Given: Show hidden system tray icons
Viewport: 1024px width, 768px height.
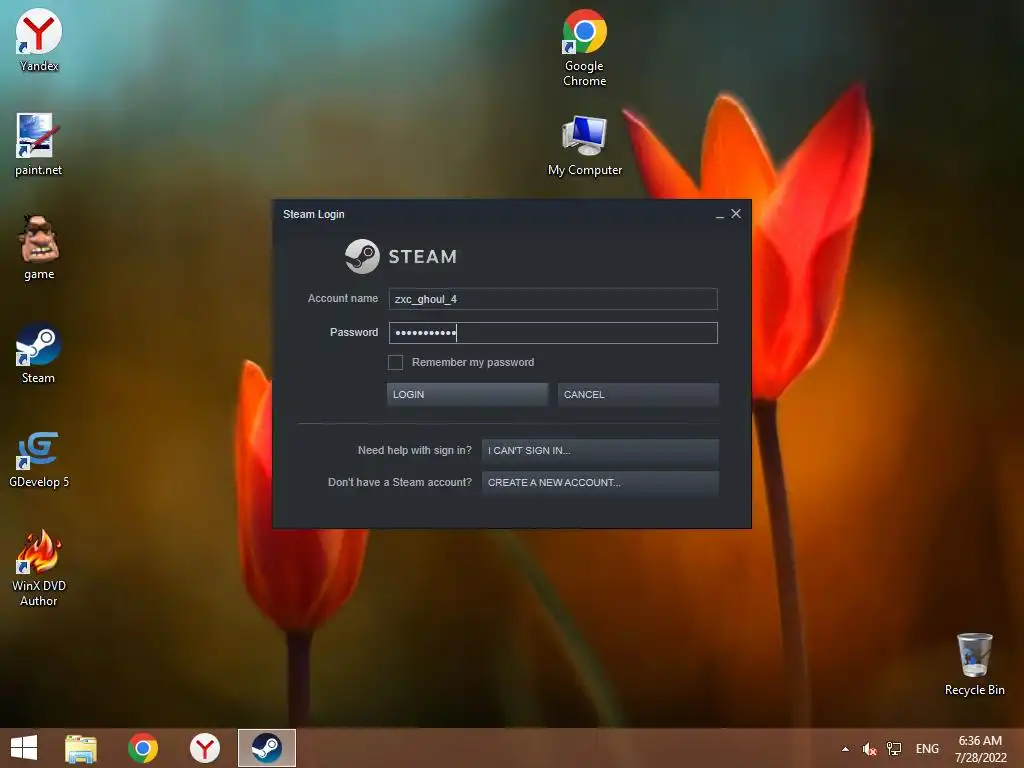Looking at the screenshot, I should [x=846, y=749].
